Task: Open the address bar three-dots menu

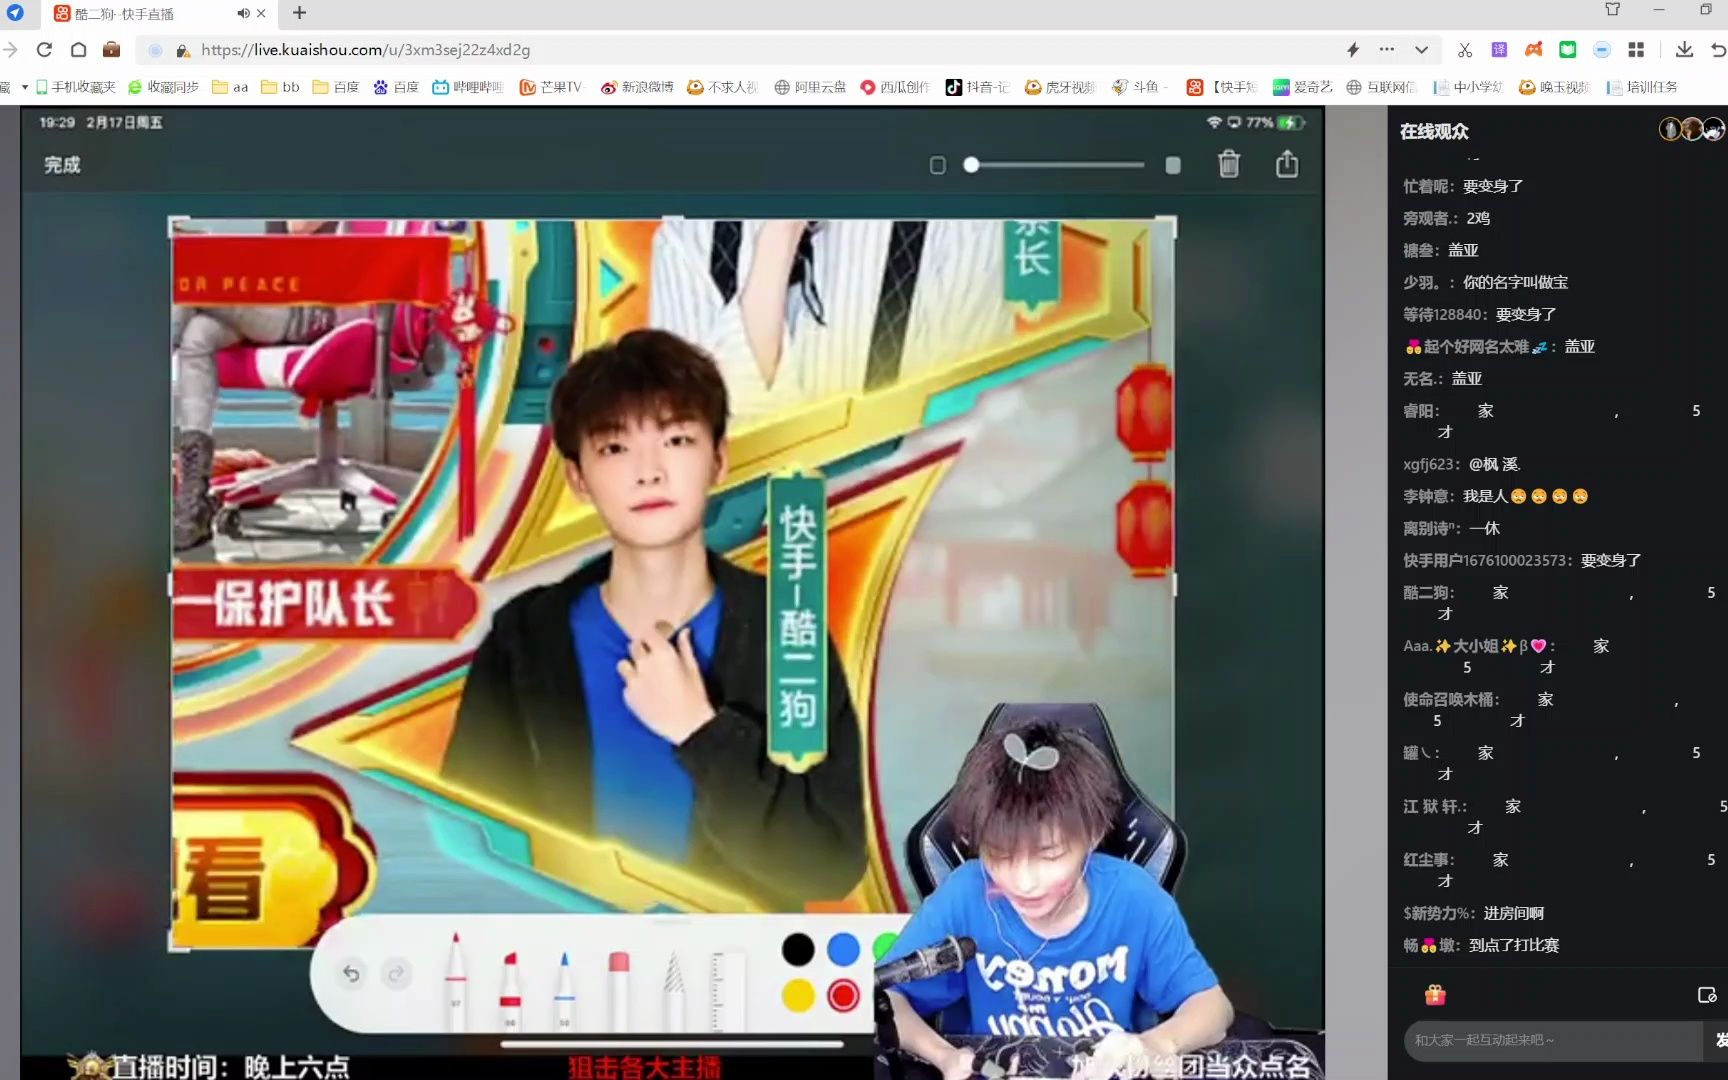Action: click(1386, 50)
